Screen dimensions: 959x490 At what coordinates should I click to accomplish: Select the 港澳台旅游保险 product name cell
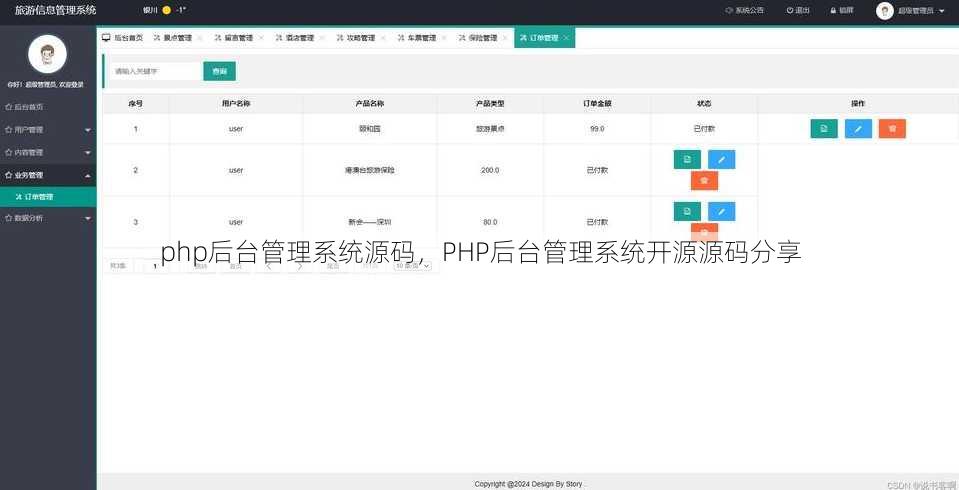pos(370,170)
